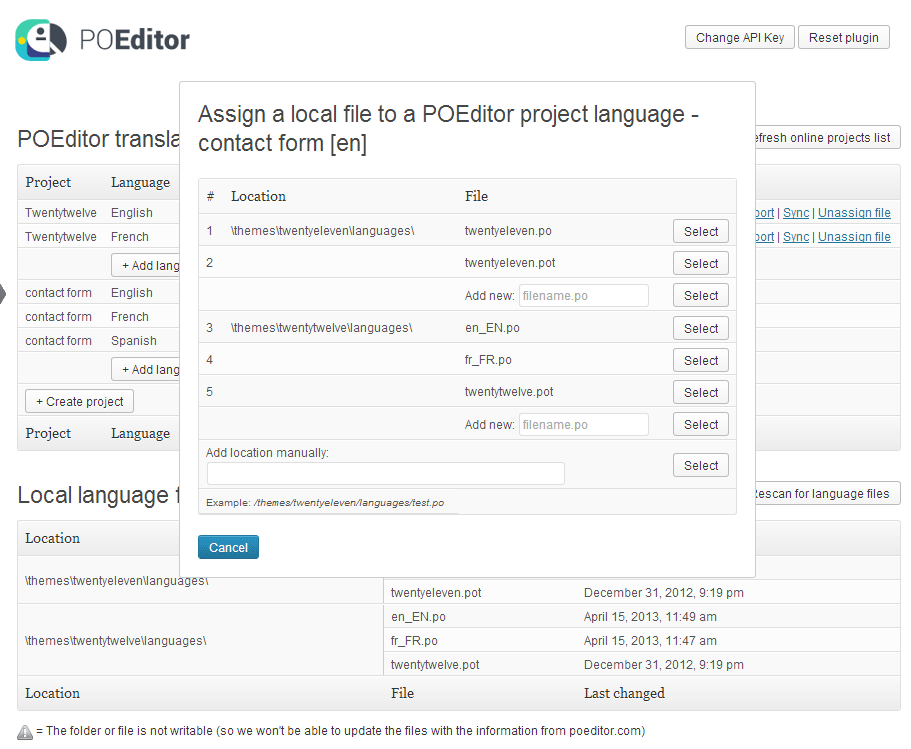
Task: Pick the fr_FR.po file's Select button
Action: pyautogui.click(x=700, y=361)
